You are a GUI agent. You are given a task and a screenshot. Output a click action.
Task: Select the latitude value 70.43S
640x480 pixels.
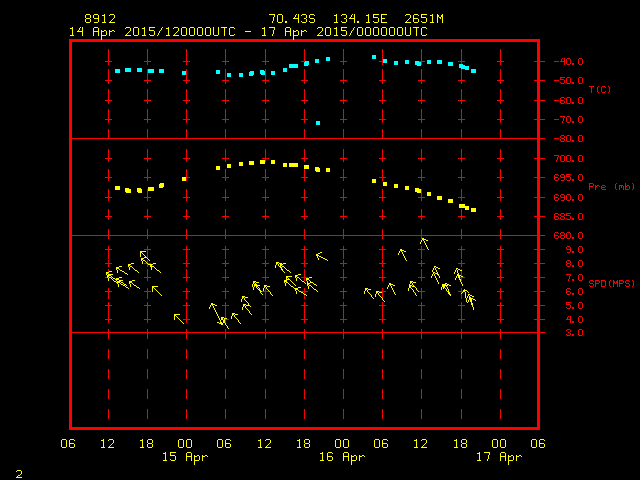pyautogui.click(x=292, y=19)
